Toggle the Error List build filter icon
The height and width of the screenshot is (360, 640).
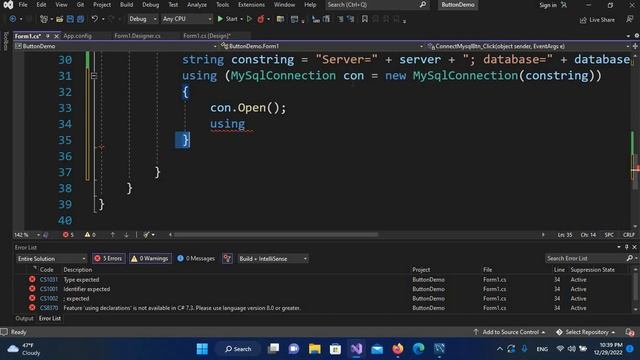pyautogui.click(x=227, y=258)
